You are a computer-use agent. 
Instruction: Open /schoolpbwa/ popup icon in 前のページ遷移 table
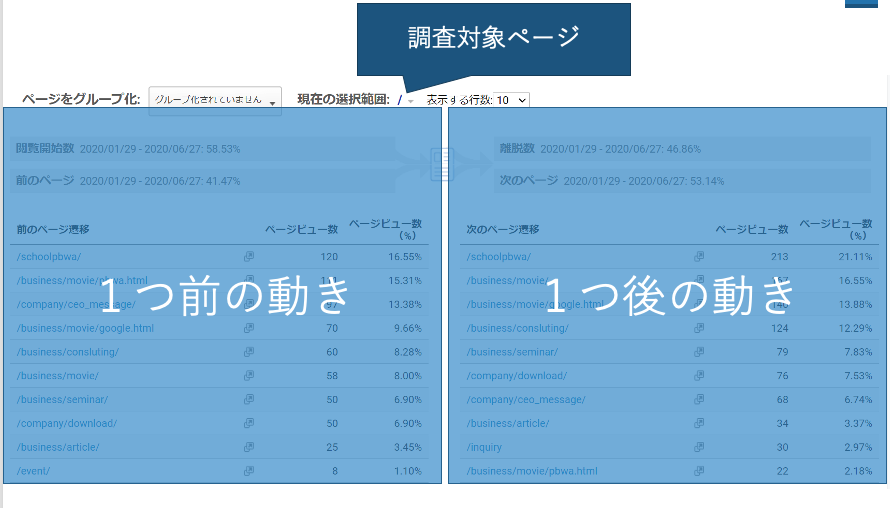249,257
